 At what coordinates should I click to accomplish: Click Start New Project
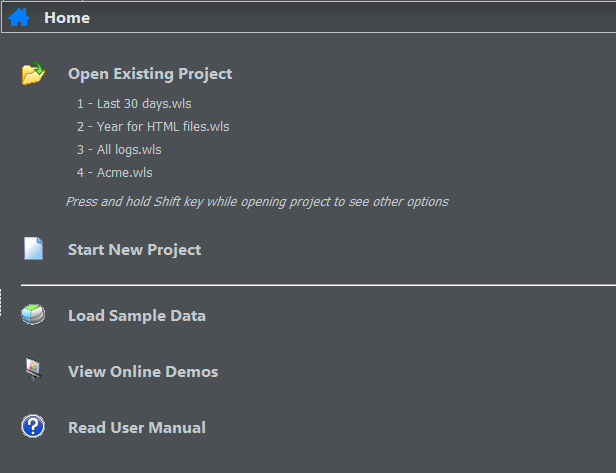tap(134, 250)
